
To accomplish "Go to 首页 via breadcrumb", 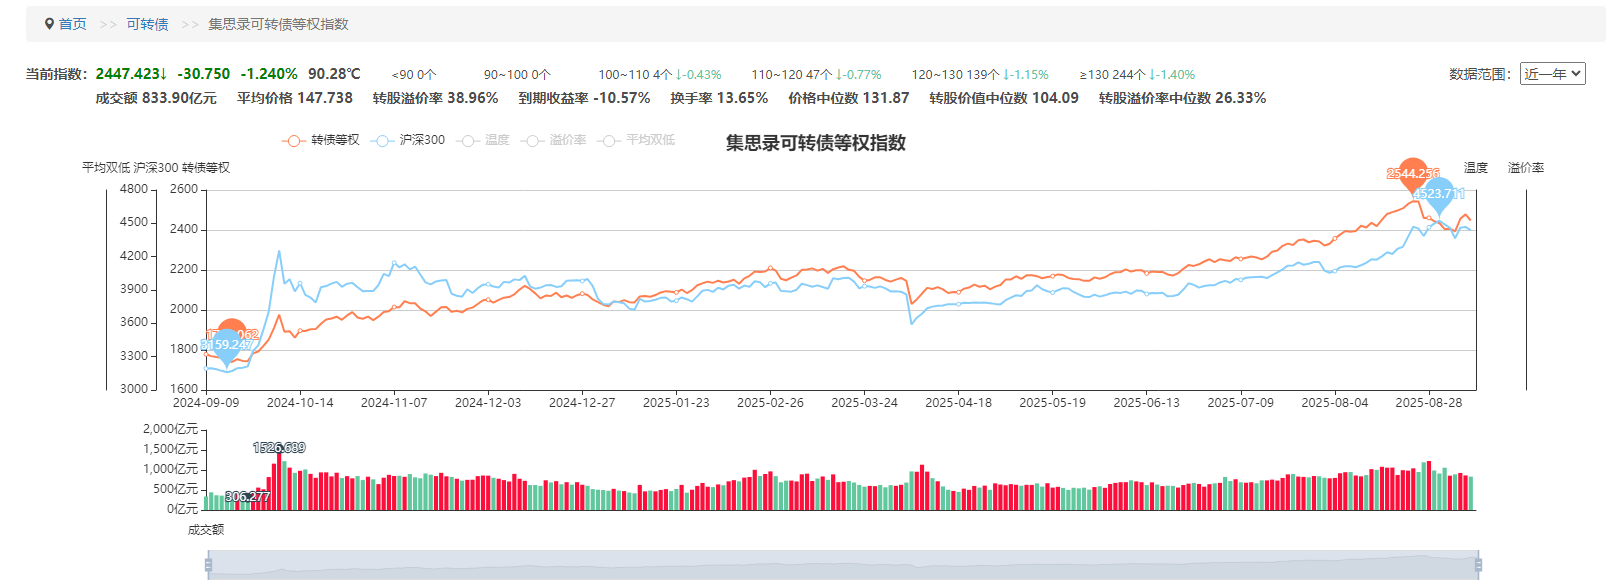I will click(73, 24).
